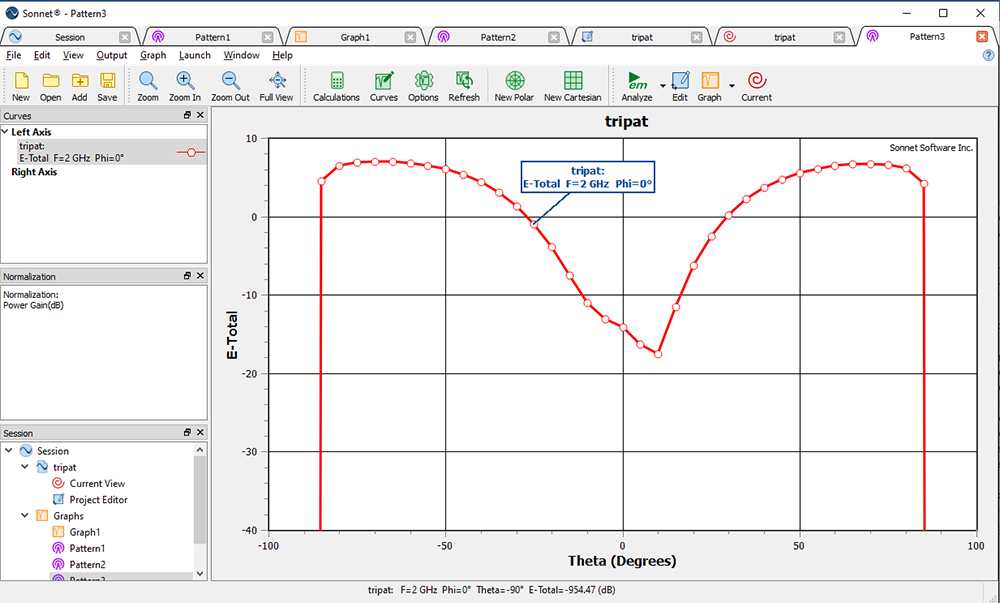Image resolution: width=1000 pixels, height=603 pixels.
Task: Reset plot with Full View icon
Action: pos(276,86)
